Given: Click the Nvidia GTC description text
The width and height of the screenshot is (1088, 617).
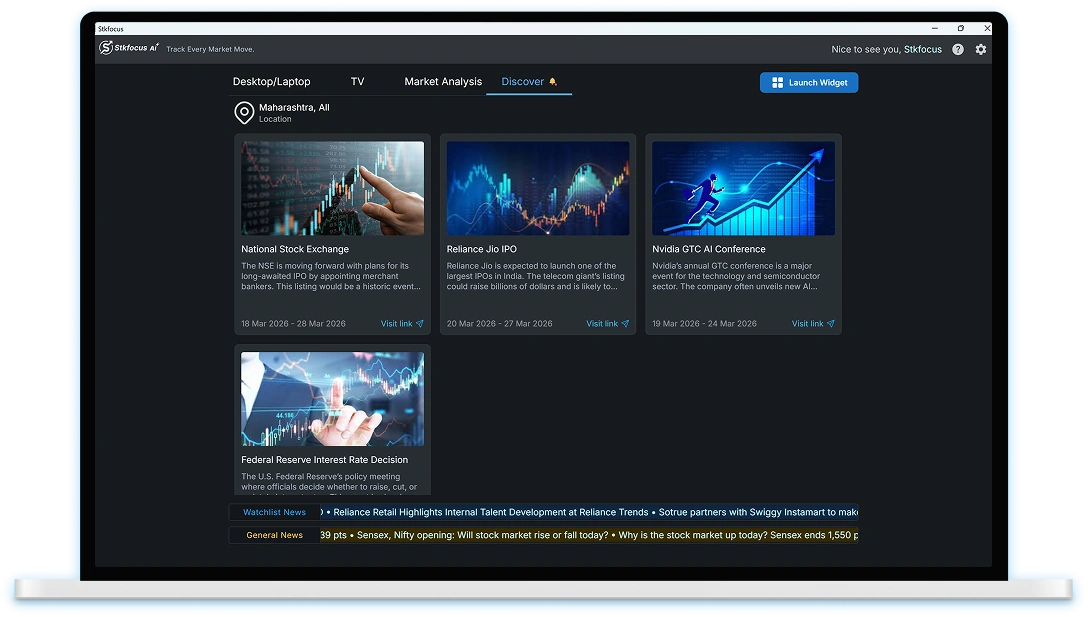Looking at the screenshot, I should pyautogui.click(x=736, y=276).
